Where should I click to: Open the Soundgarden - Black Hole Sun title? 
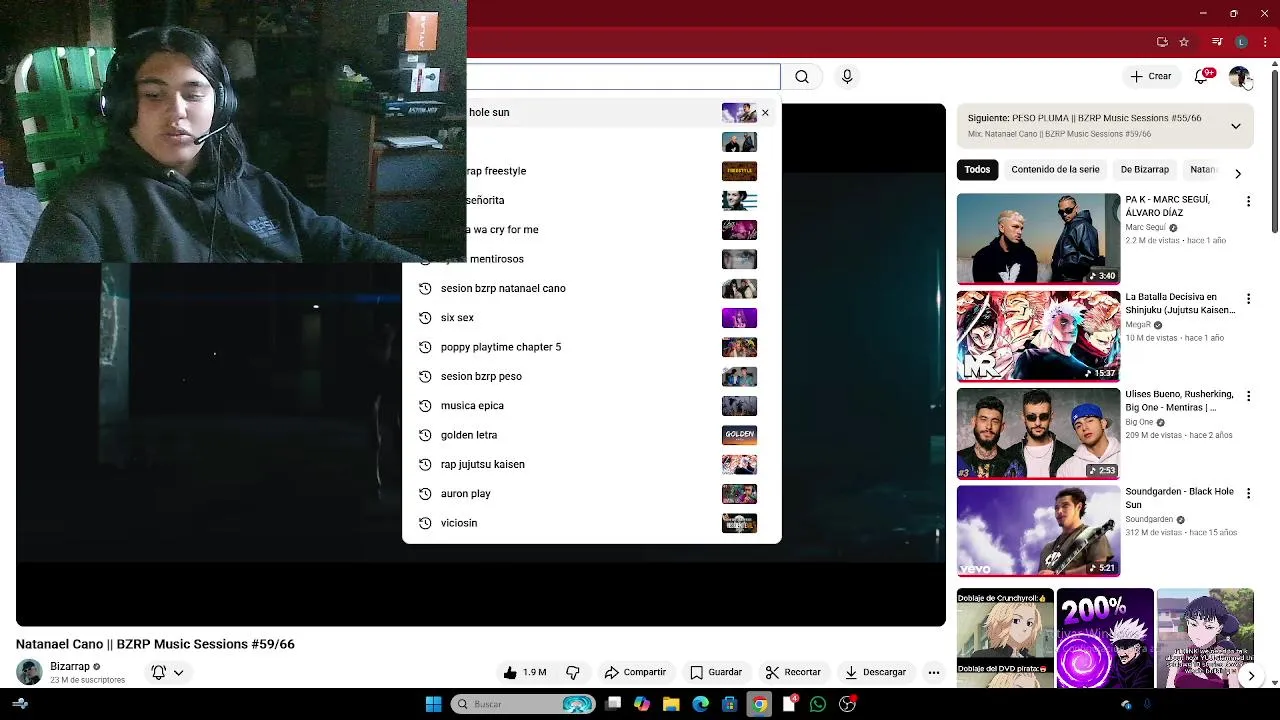tap(1179, 498)
